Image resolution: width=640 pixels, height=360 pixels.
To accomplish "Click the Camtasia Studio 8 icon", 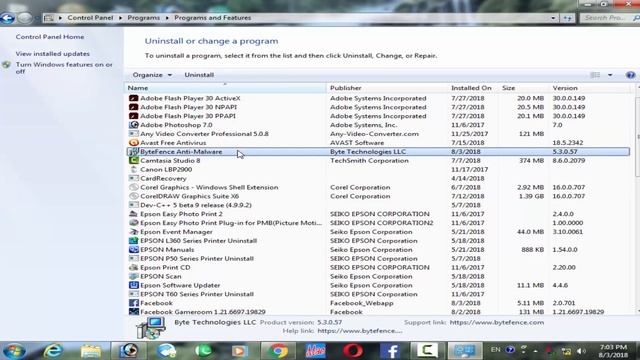I will [133, 161].
